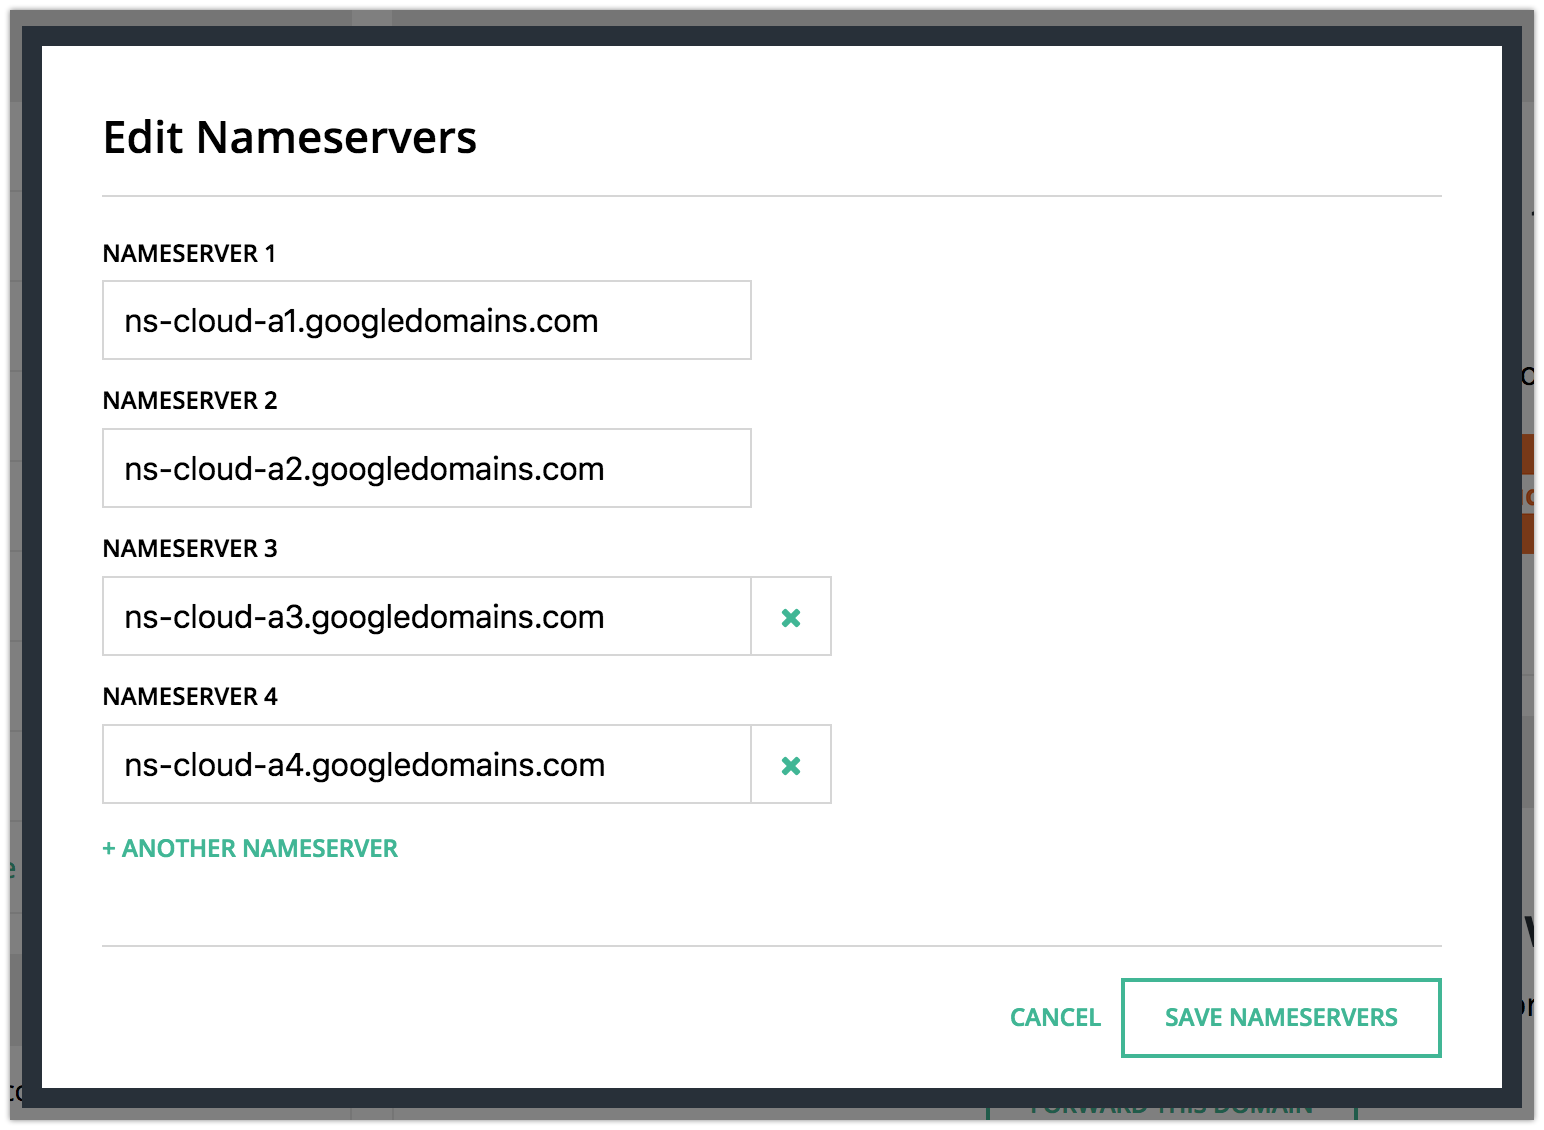
Task: Focus the ns-cloud-a3.googledomains.com field
Action: point(427,616)
